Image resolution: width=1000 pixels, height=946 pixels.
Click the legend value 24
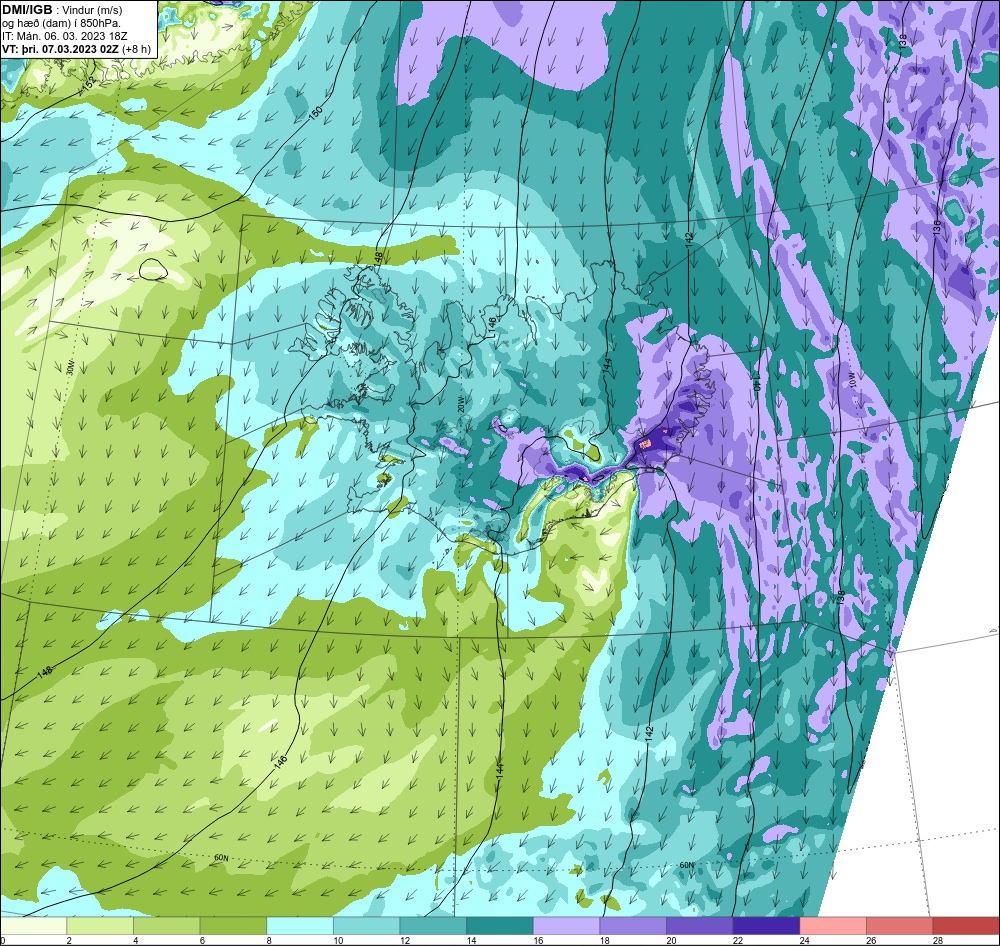(x=805, y=940)
